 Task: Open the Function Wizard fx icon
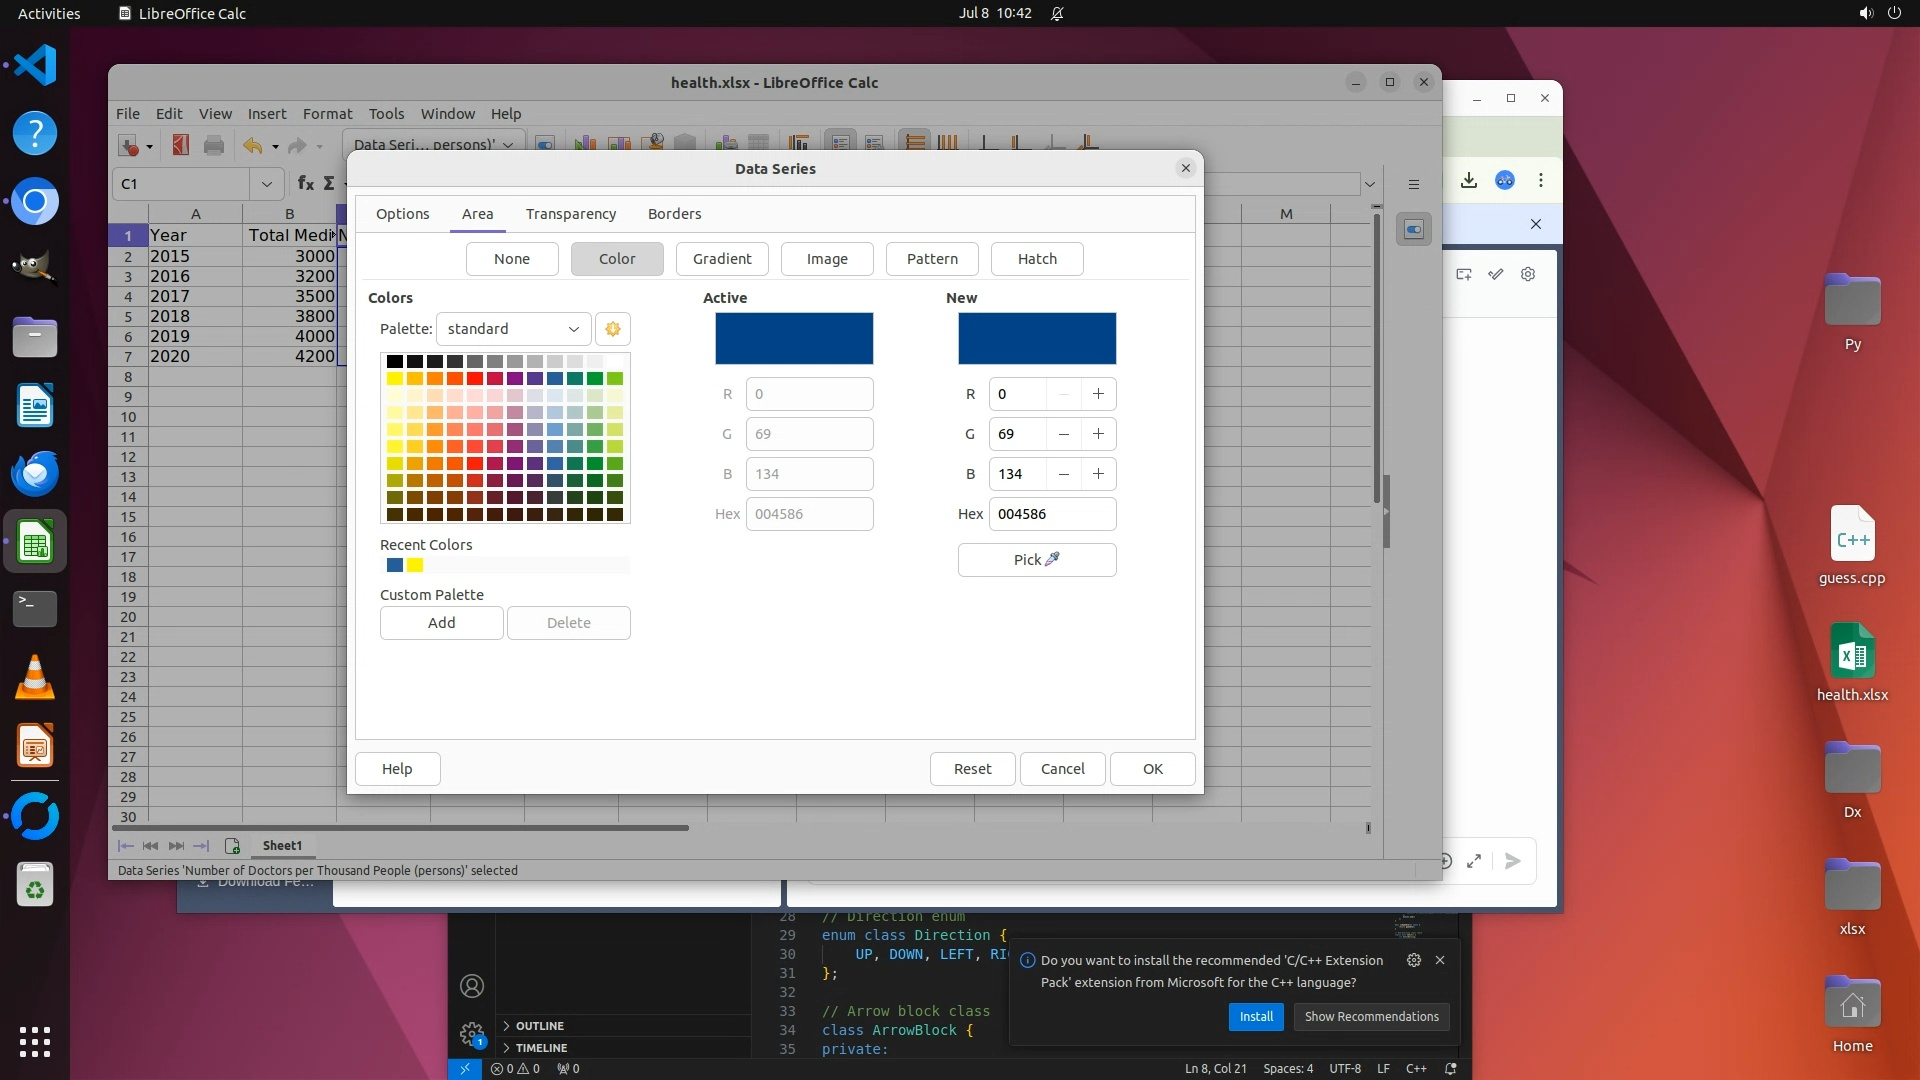pyautogui.click(x=305, y=183)
